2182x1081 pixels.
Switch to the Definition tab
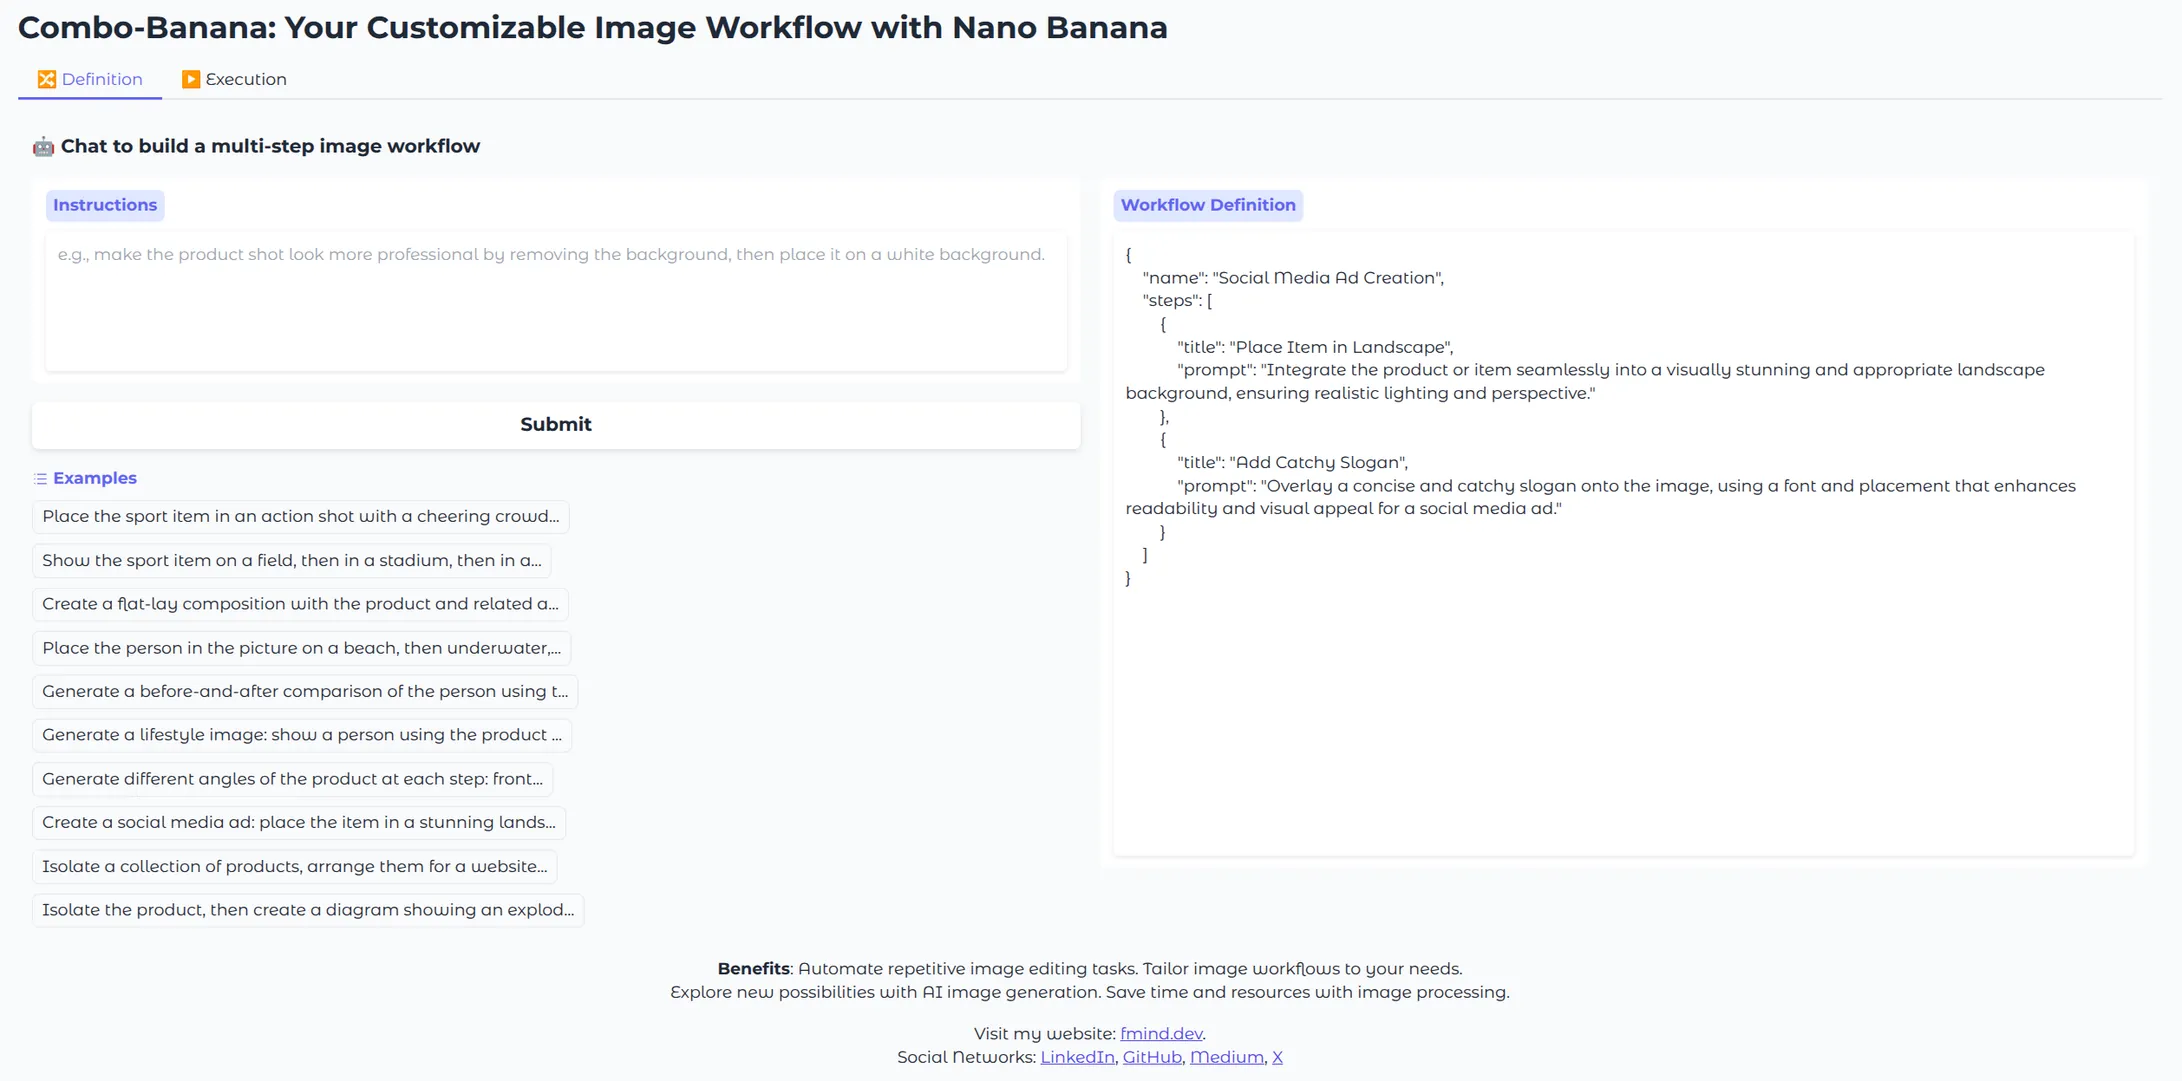click(90, 79)
